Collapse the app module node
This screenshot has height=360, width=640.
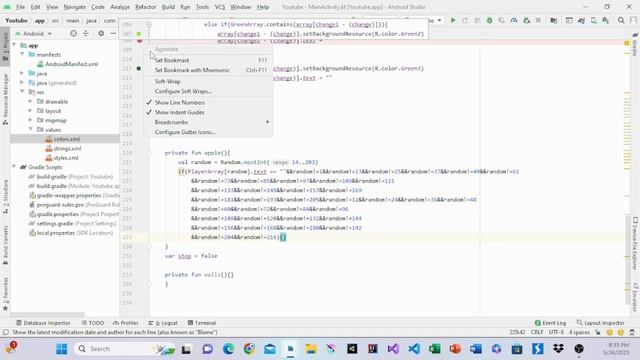15,45
